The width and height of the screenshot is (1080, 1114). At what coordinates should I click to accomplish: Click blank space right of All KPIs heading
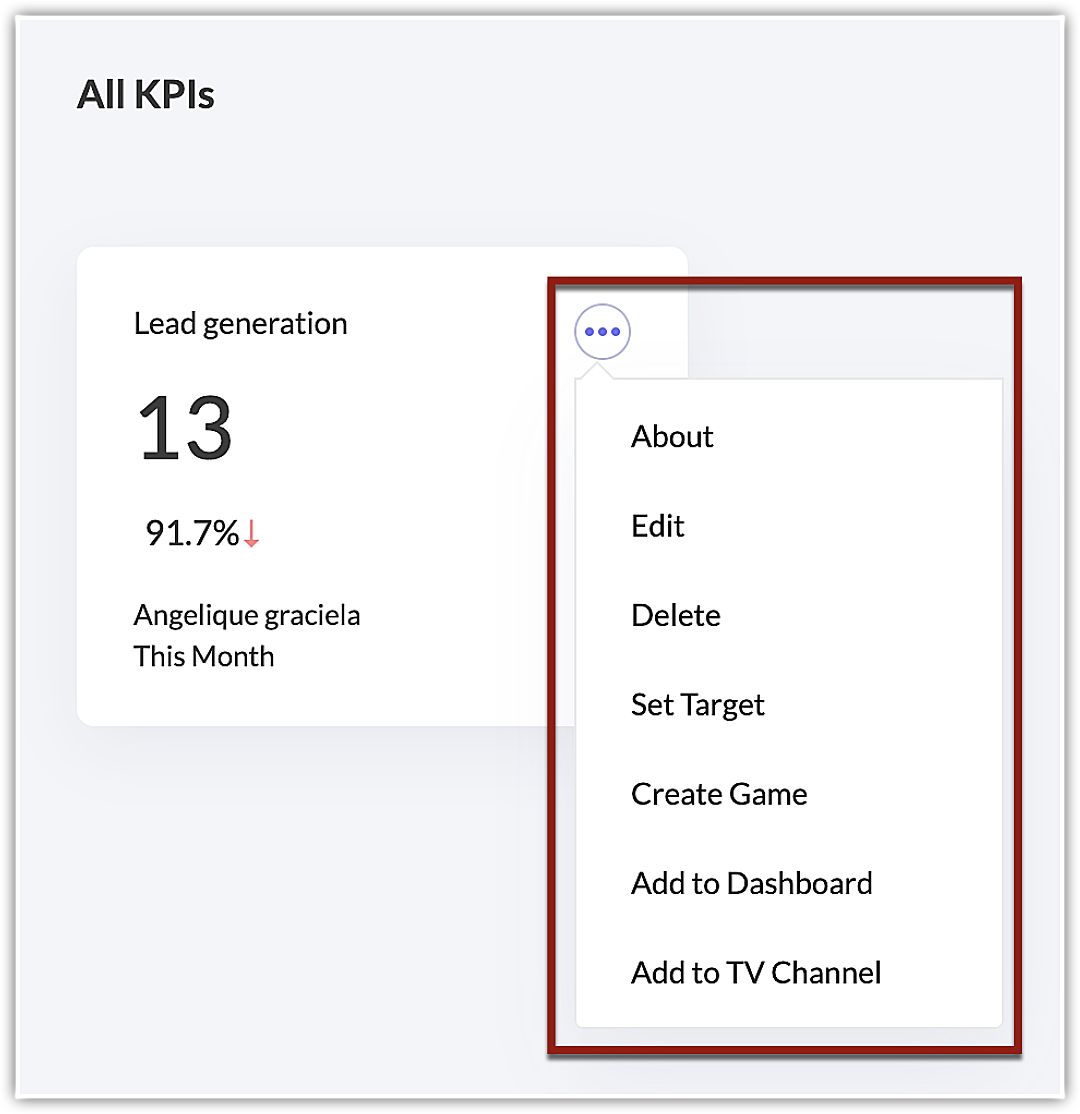coord(600,95)
